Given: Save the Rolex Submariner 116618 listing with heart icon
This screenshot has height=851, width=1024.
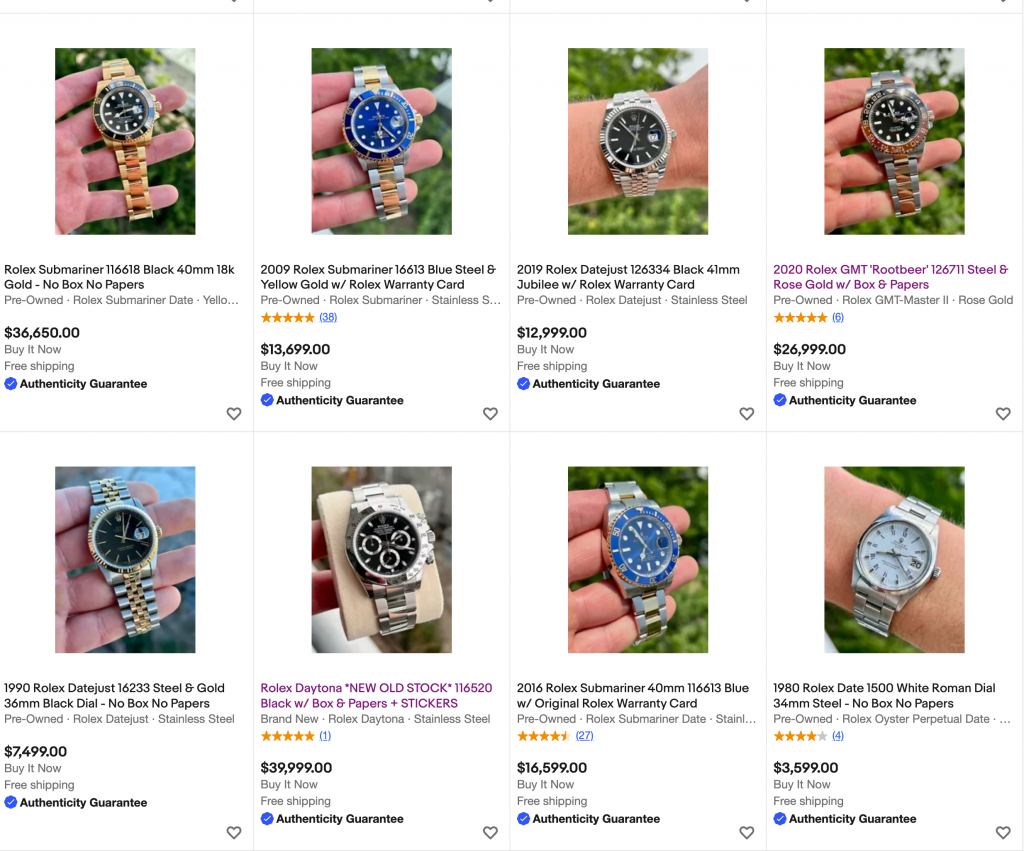Looking at the screenshot, I should (x=233, y=414).
